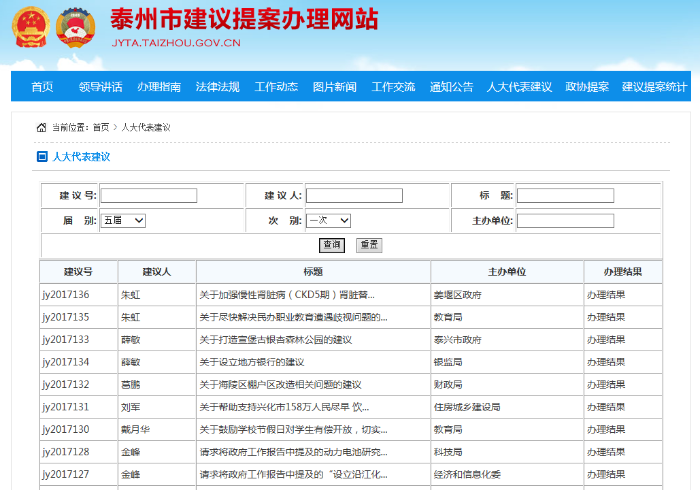Click into the 建议人 text field
Viewport: 700px width, 490px height.
[x=354, y=195]
